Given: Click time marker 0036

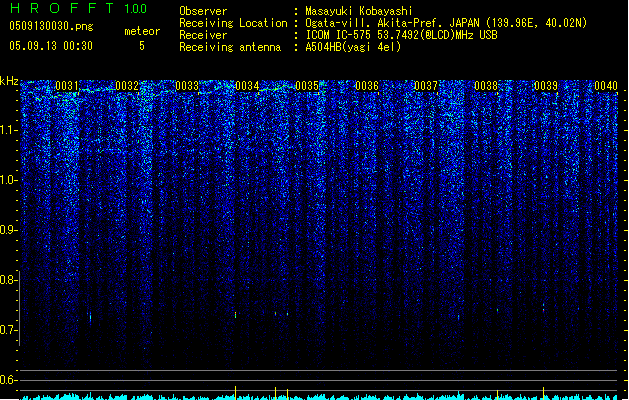Looking at the screenshot, I should (367, 86).
